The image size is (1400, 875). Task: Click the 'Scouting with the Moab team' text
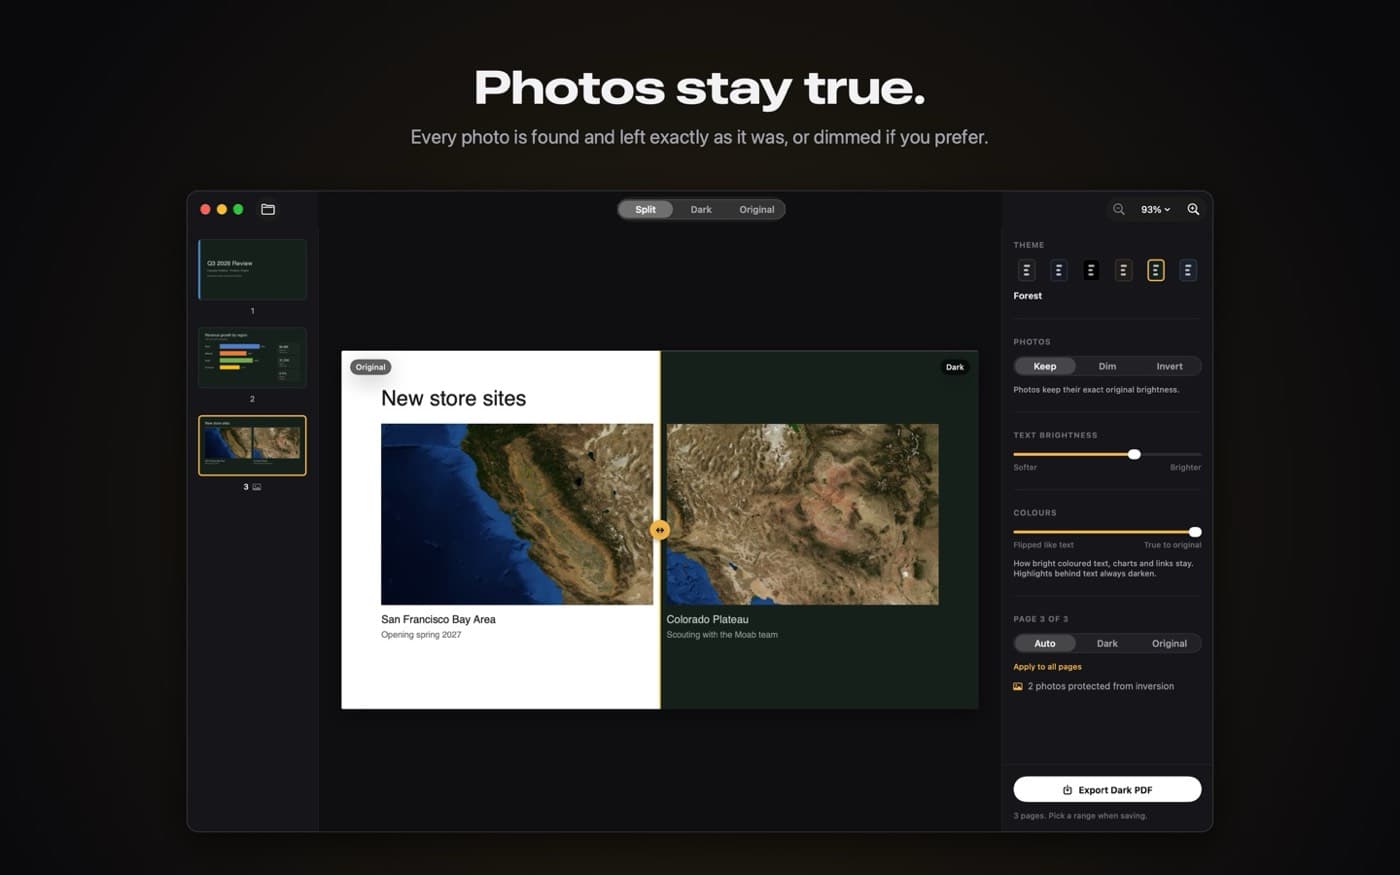[x=722, y=635]
